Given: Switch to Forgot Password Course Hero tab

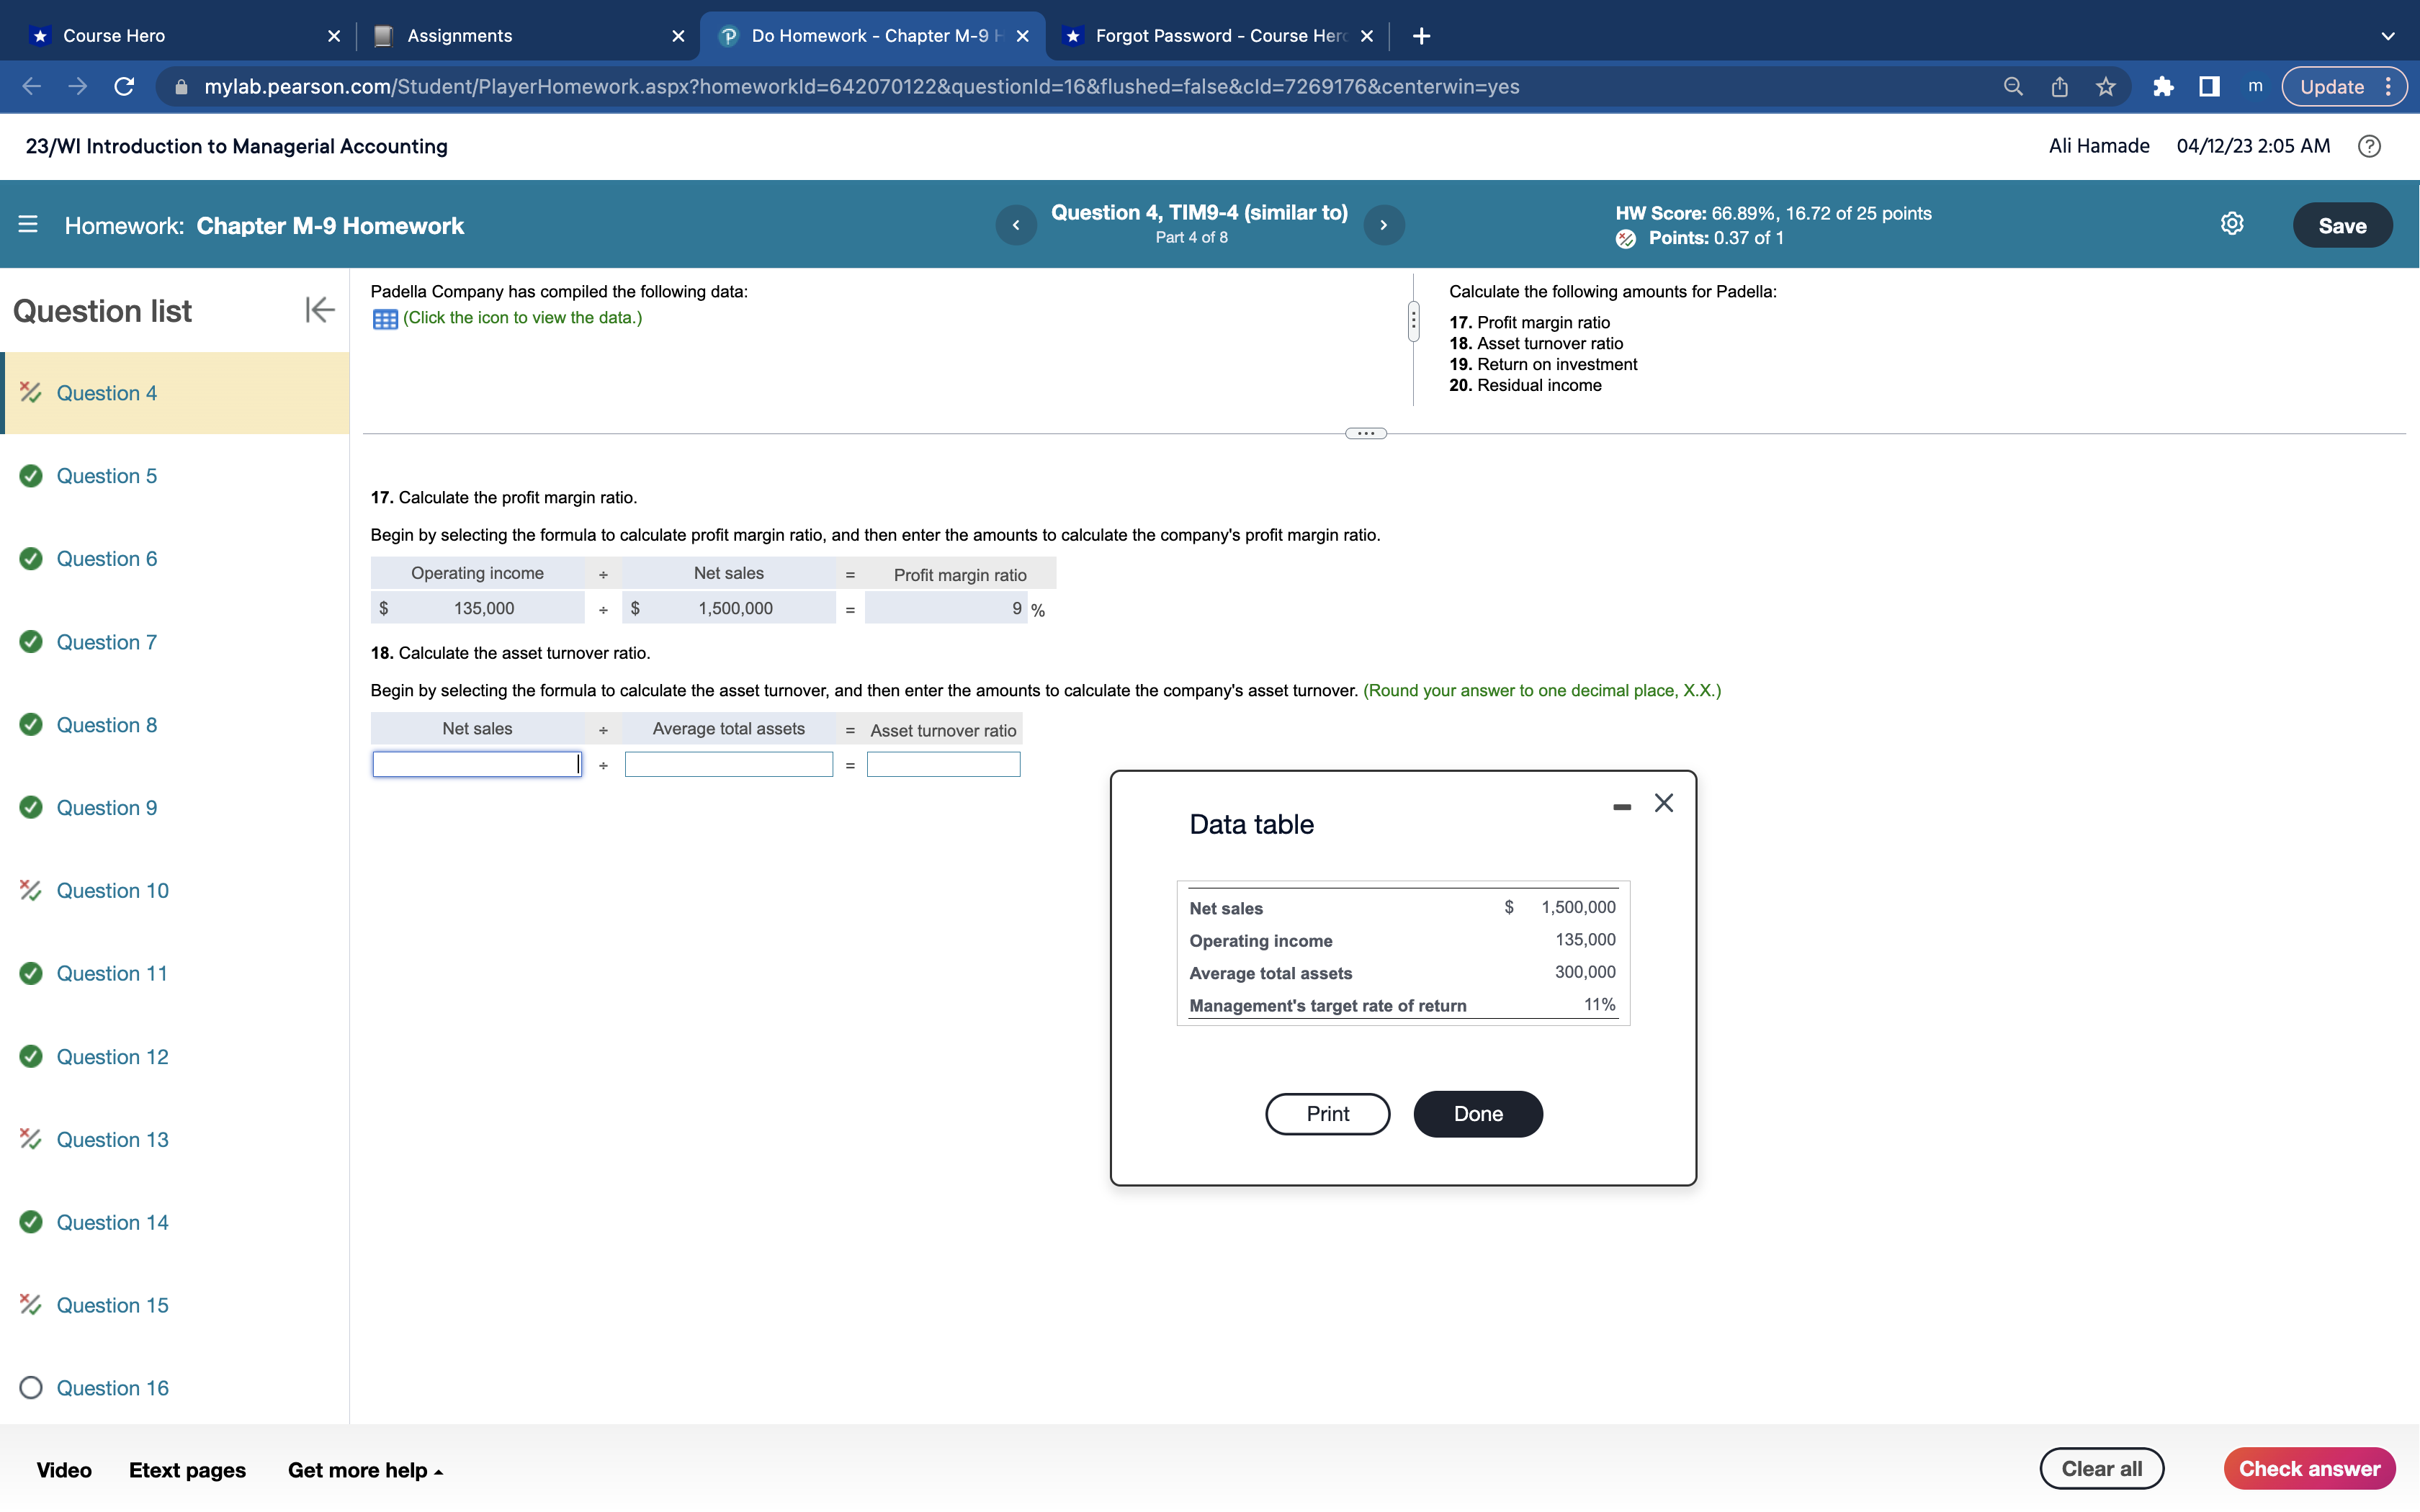Looking at the screenshot, I should (x=1219, y=36).
